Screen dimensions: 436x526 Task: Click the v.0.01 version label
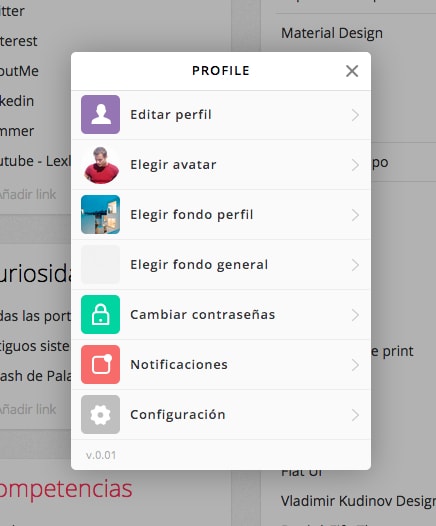coord(101,455)
